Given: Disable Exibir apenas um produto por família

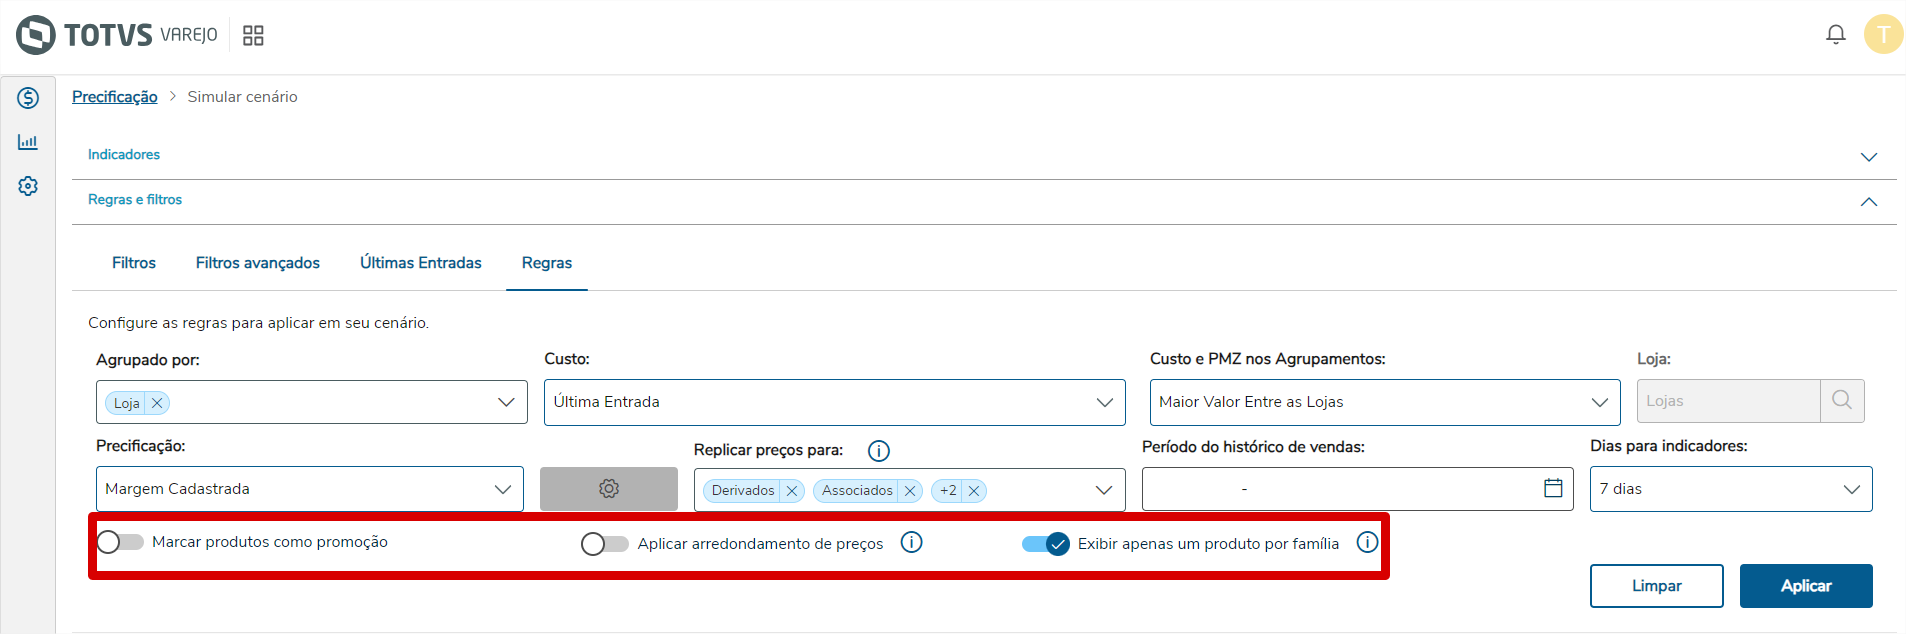Looking at the screenshot, I should [x=1045, y=544].
